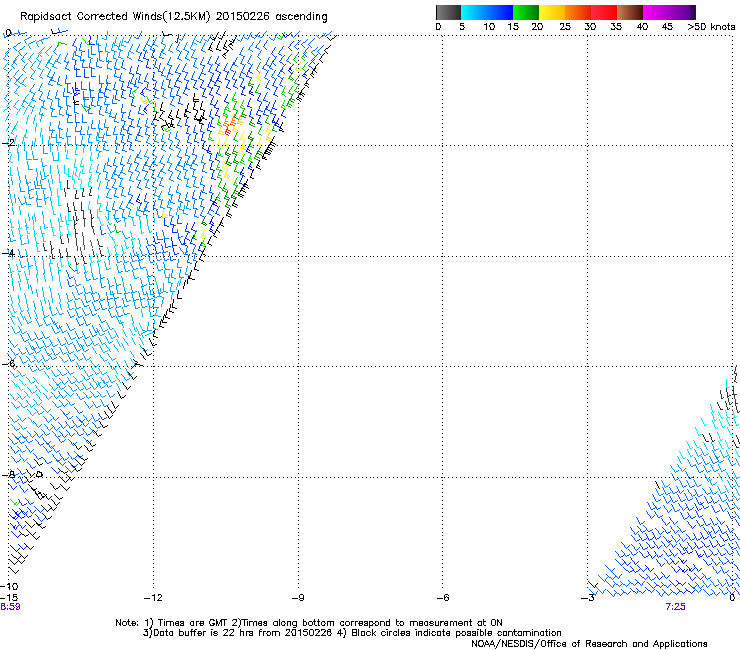Click the magenta 40-45 knots color segment

coord(656,12)
